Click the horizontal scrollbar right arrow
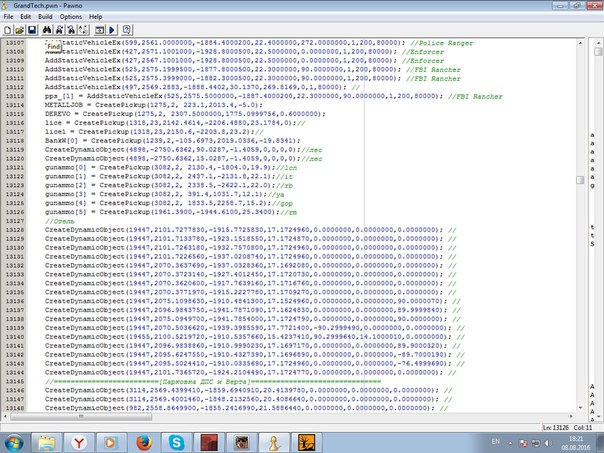The image size is (604, 453). click(571, 416)
